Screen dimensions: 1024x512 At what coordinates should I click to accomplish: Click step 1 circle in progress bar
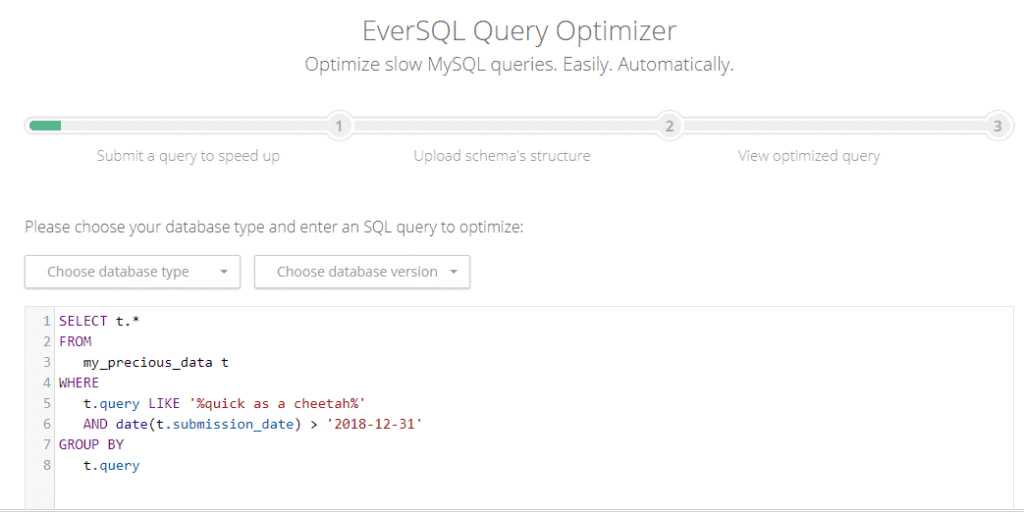(x=338, y=125)
